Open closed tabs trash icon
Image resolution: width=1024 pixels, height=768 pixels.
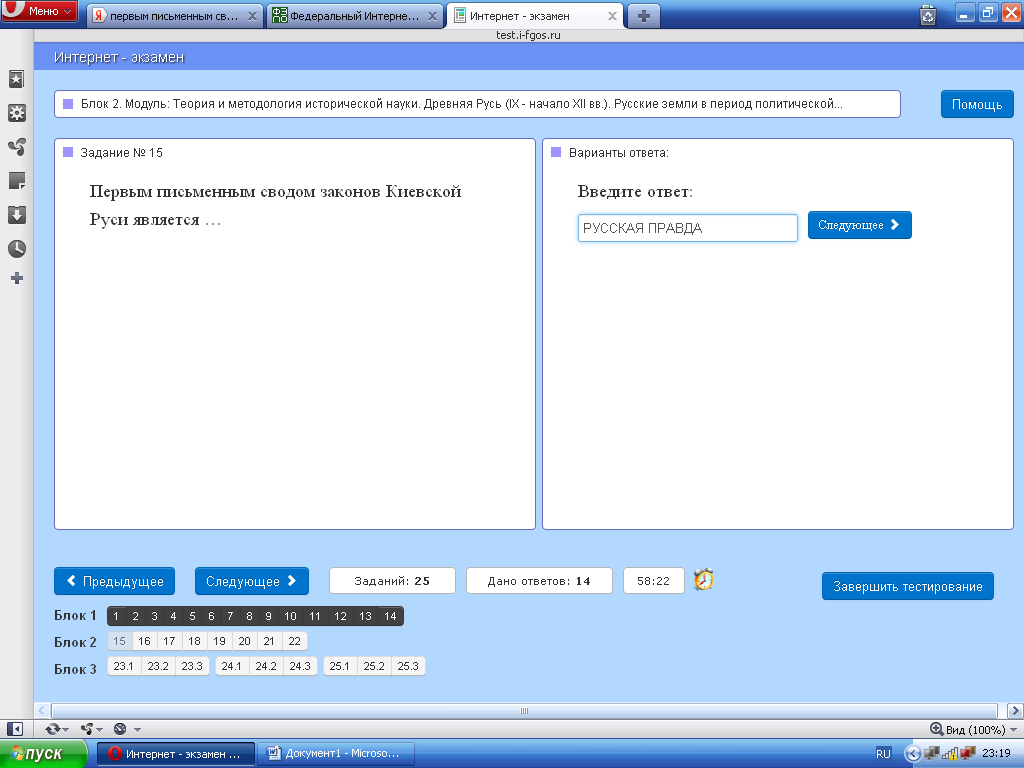point(927,14)
